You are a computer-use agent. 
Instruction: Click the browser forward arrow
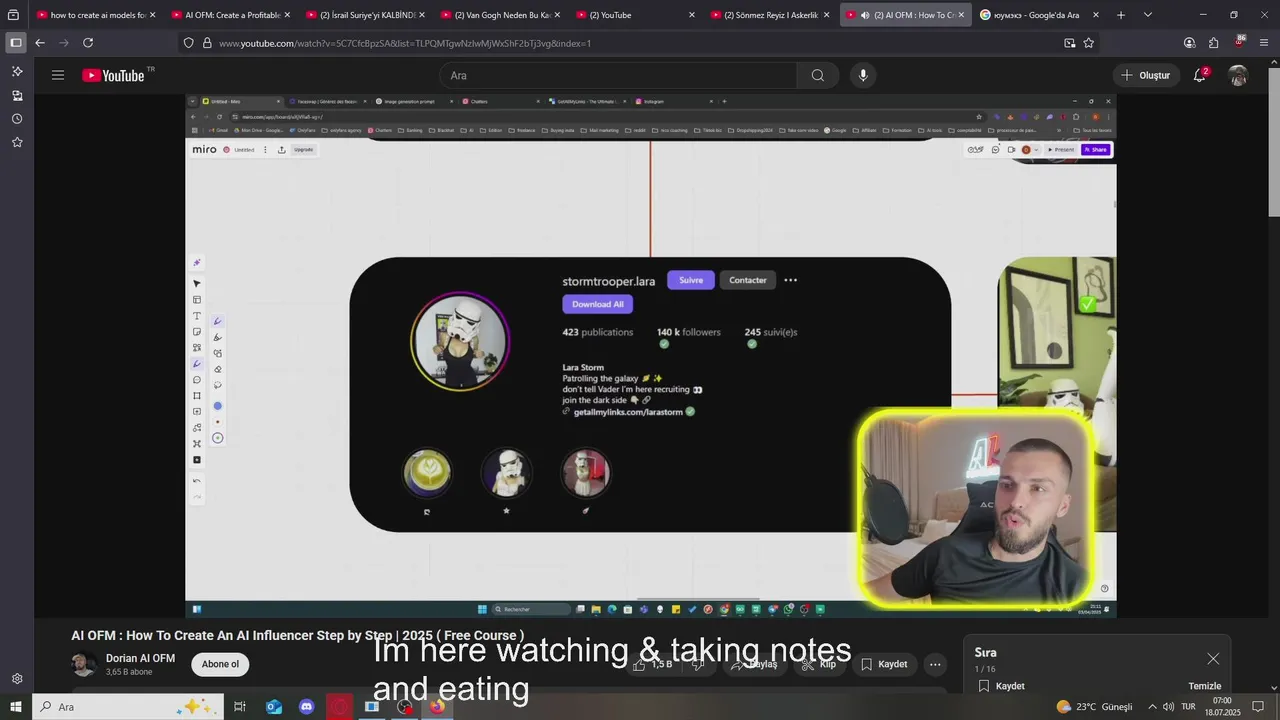[x=64, y=43]
